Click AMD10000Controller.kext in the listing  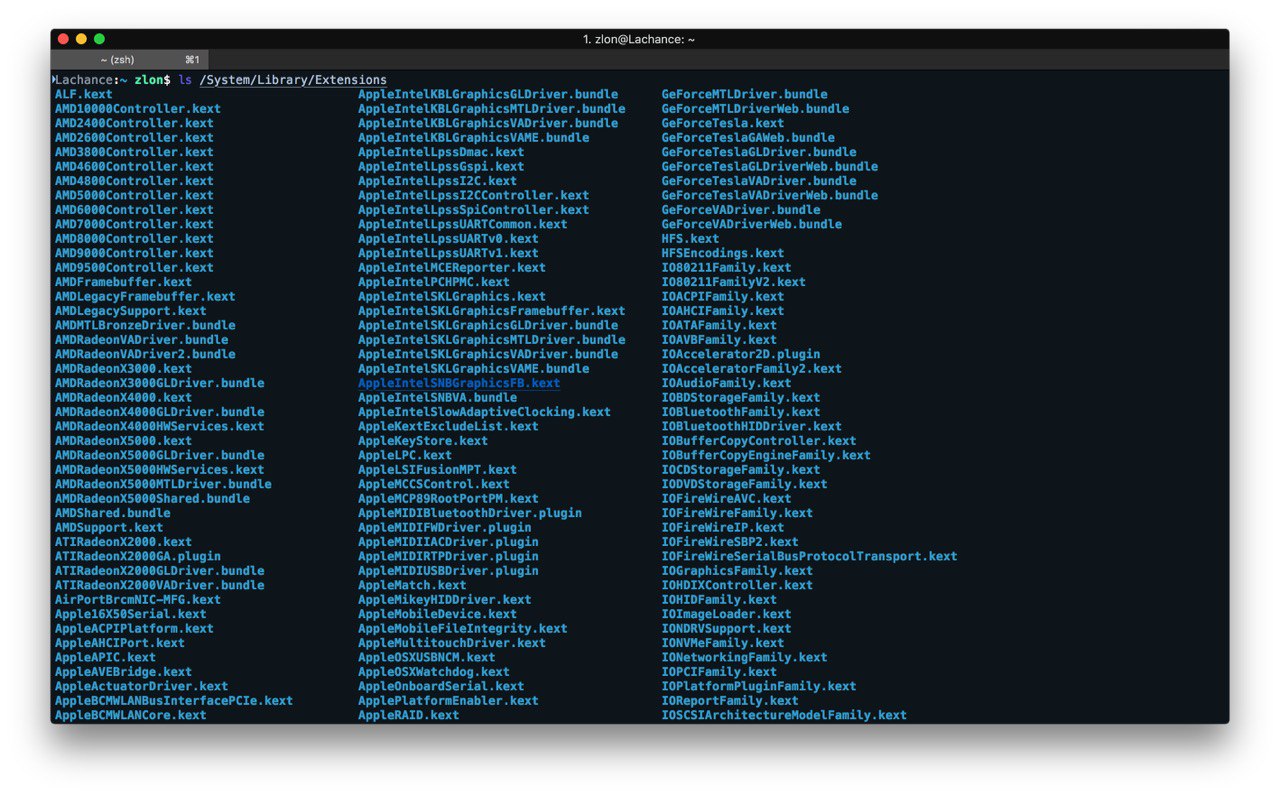coord(138,109)
